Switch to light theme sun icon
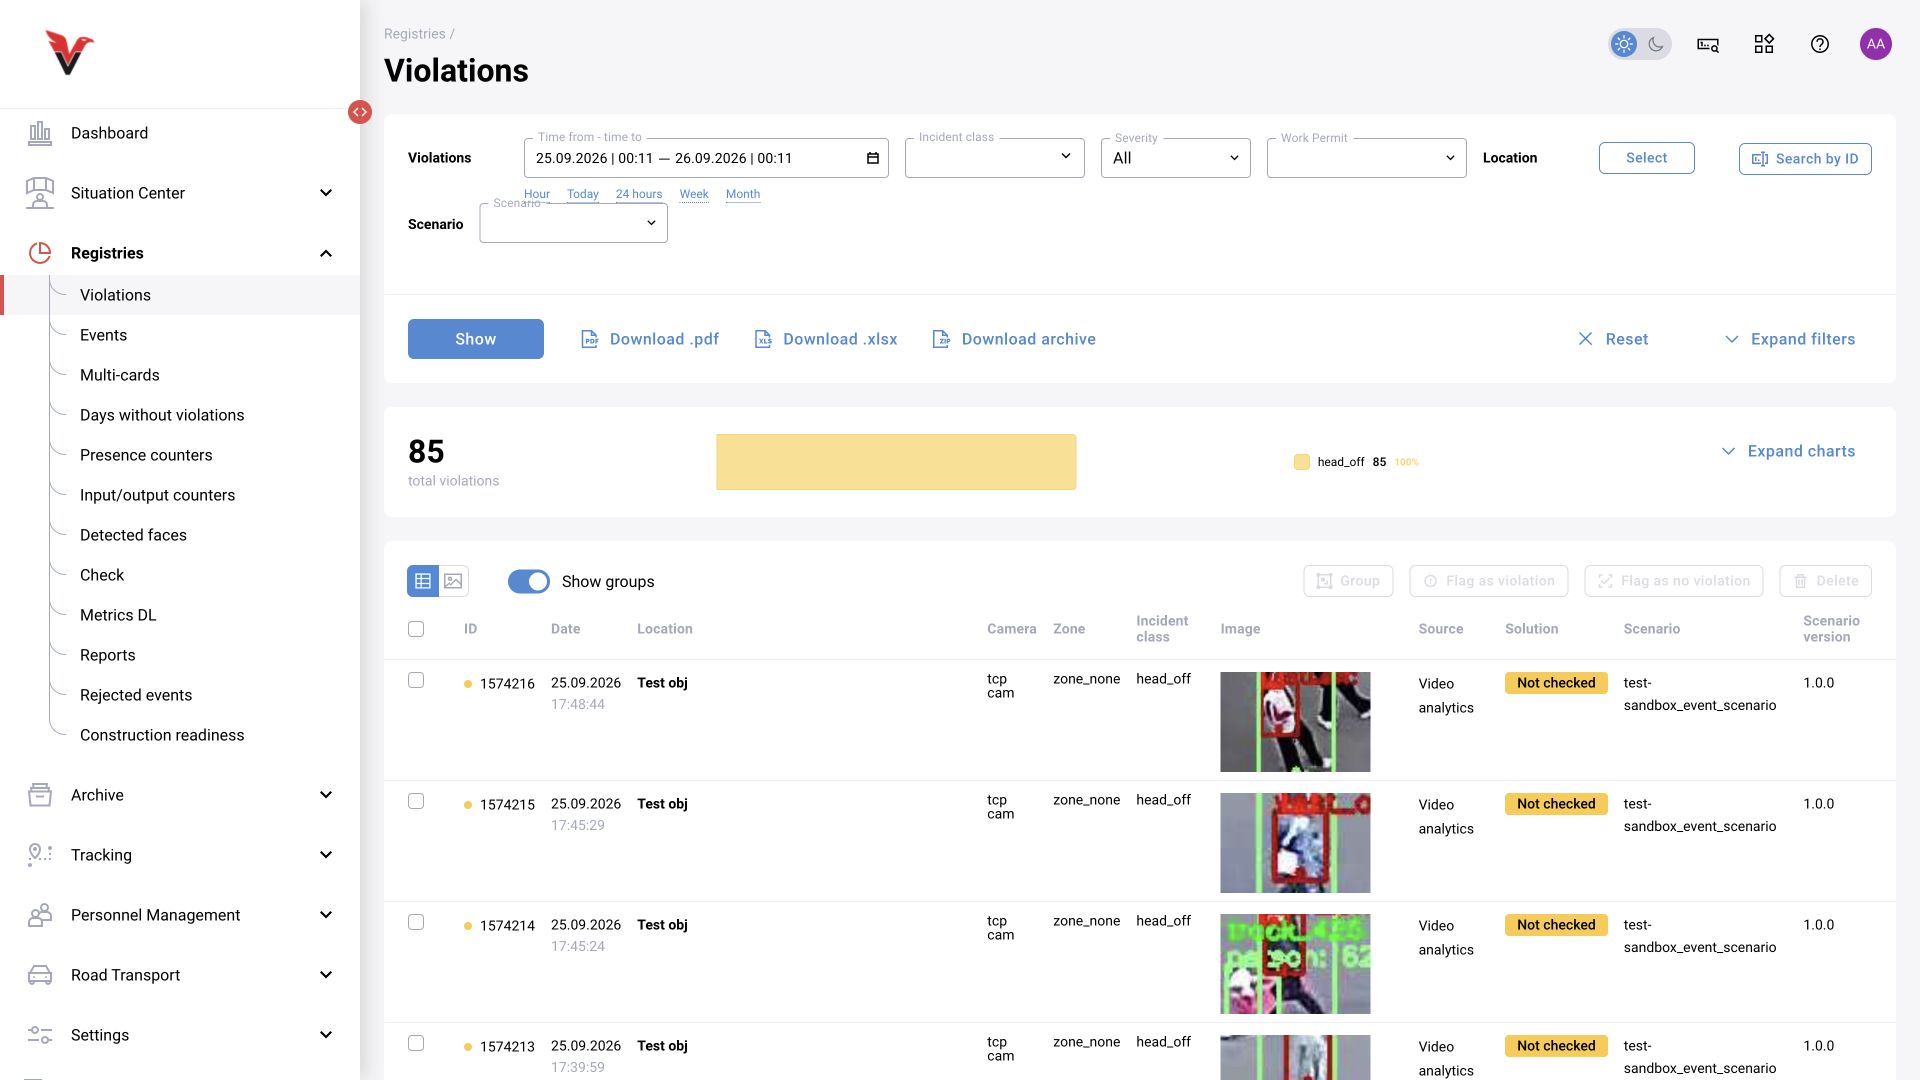1920x1080 pixels. click(x=1624, y=44)
